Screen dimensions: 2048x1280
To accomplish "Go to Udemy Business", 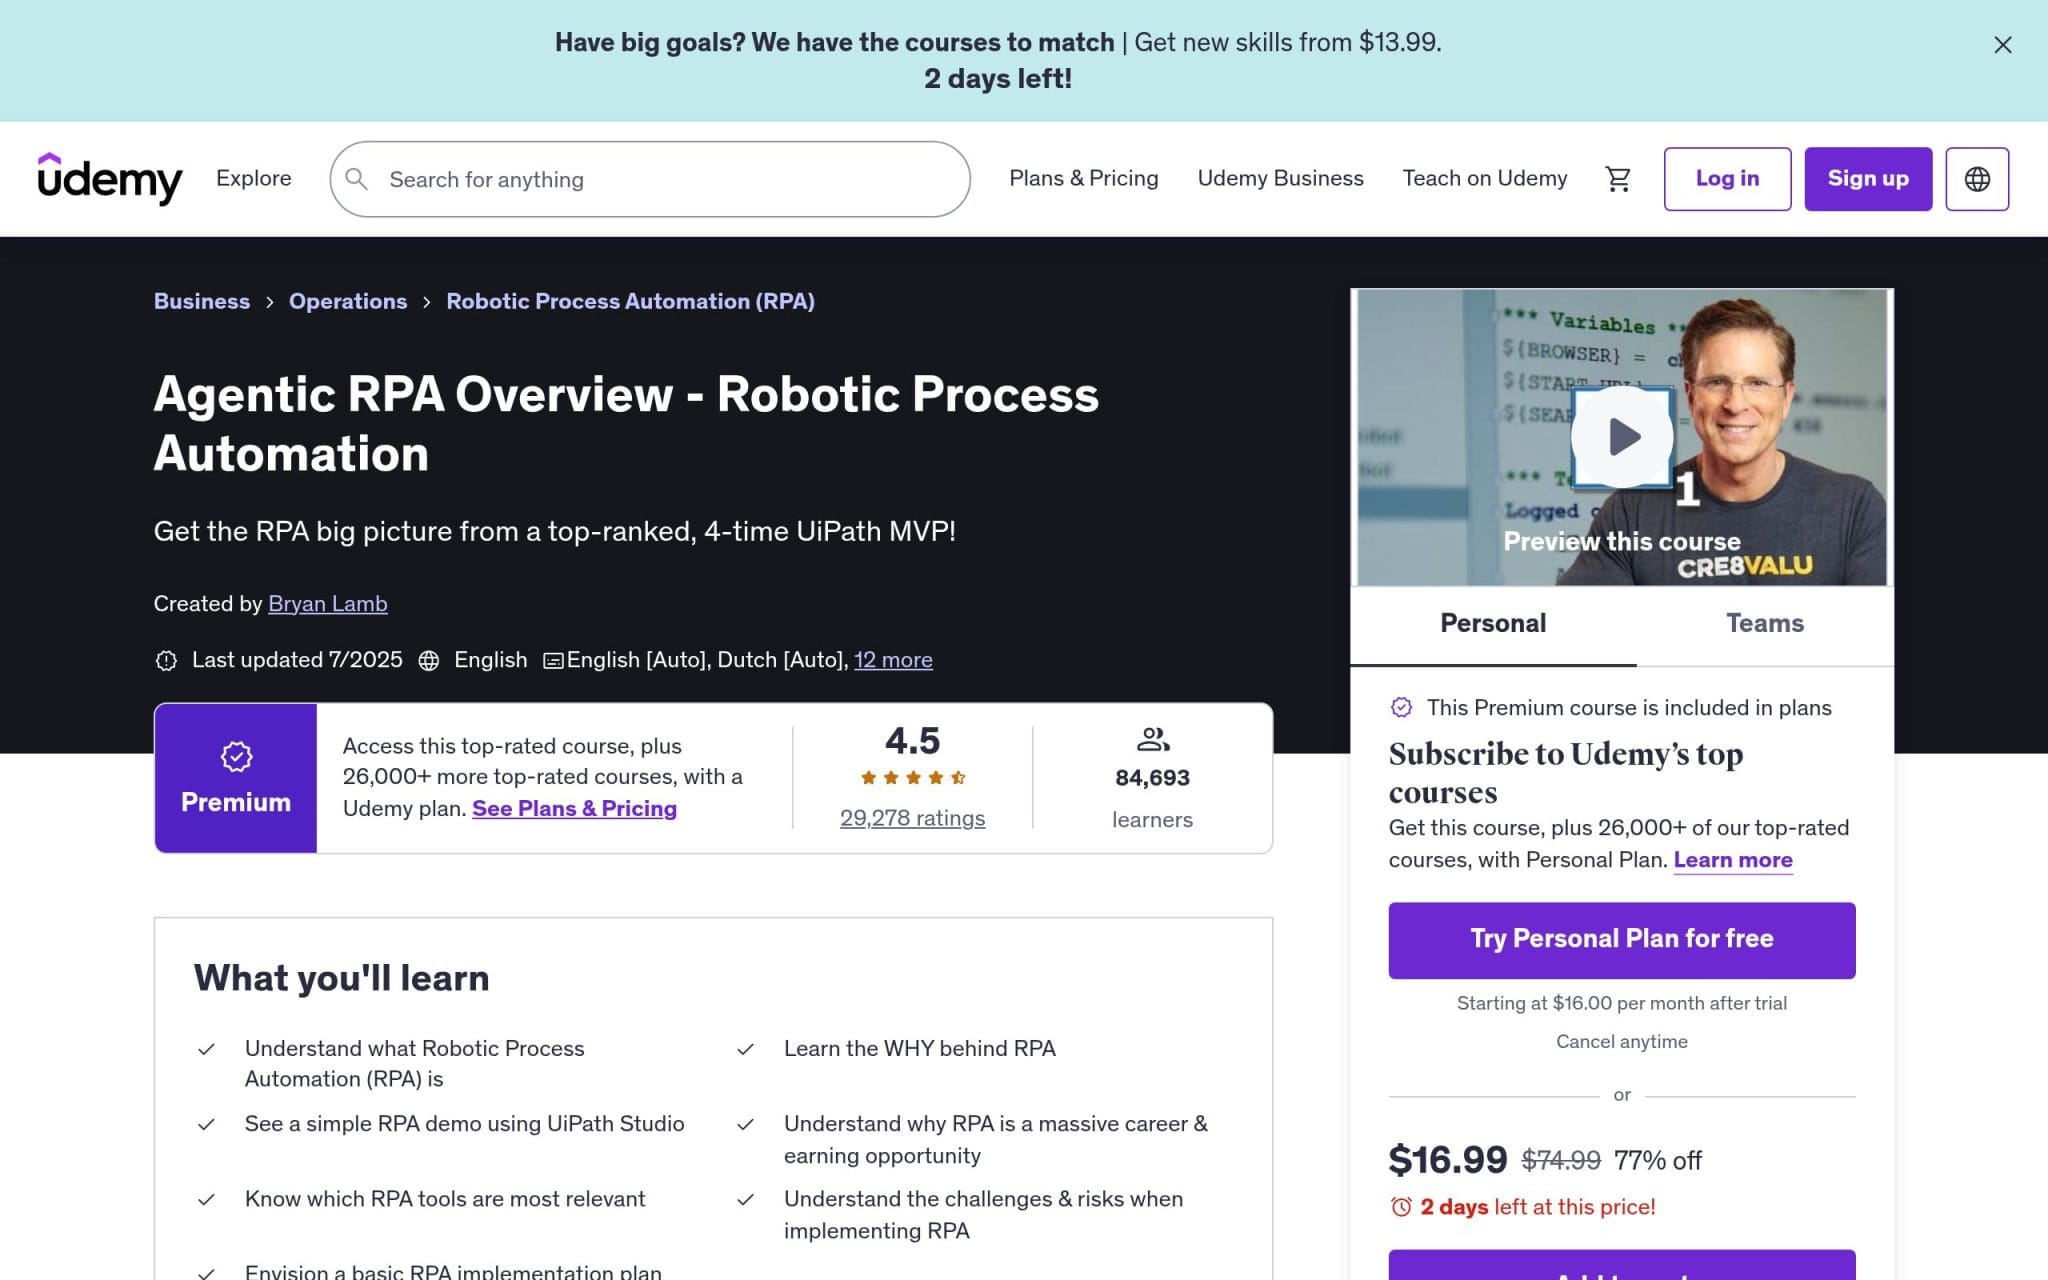I will coord(1280,178).
